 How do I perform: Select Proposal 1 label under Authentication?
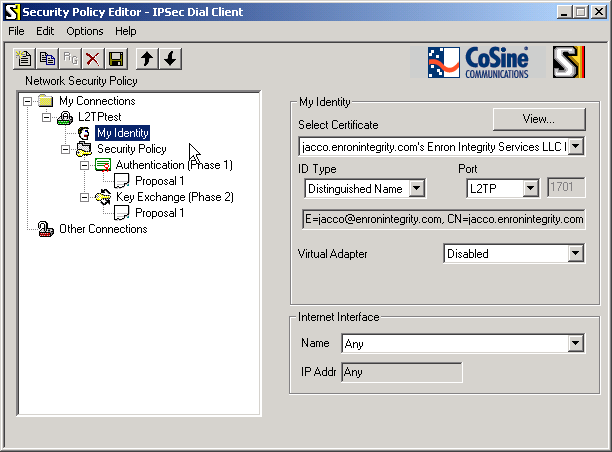pyautogui.click(x=160, y=181)
